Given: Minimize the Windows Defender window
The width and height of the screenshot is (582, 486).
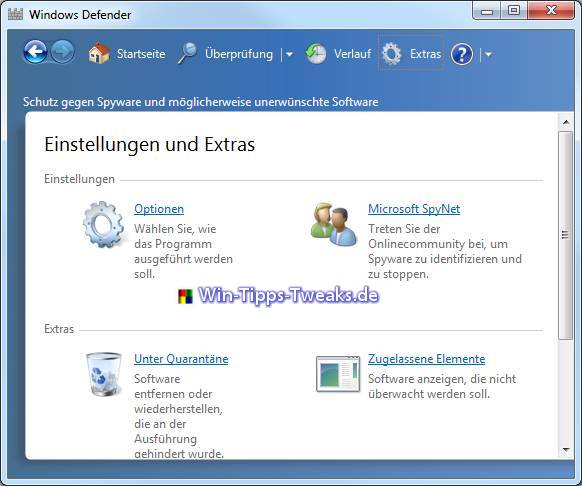Looking at the screenshot, I should click(x=487, y=11).
